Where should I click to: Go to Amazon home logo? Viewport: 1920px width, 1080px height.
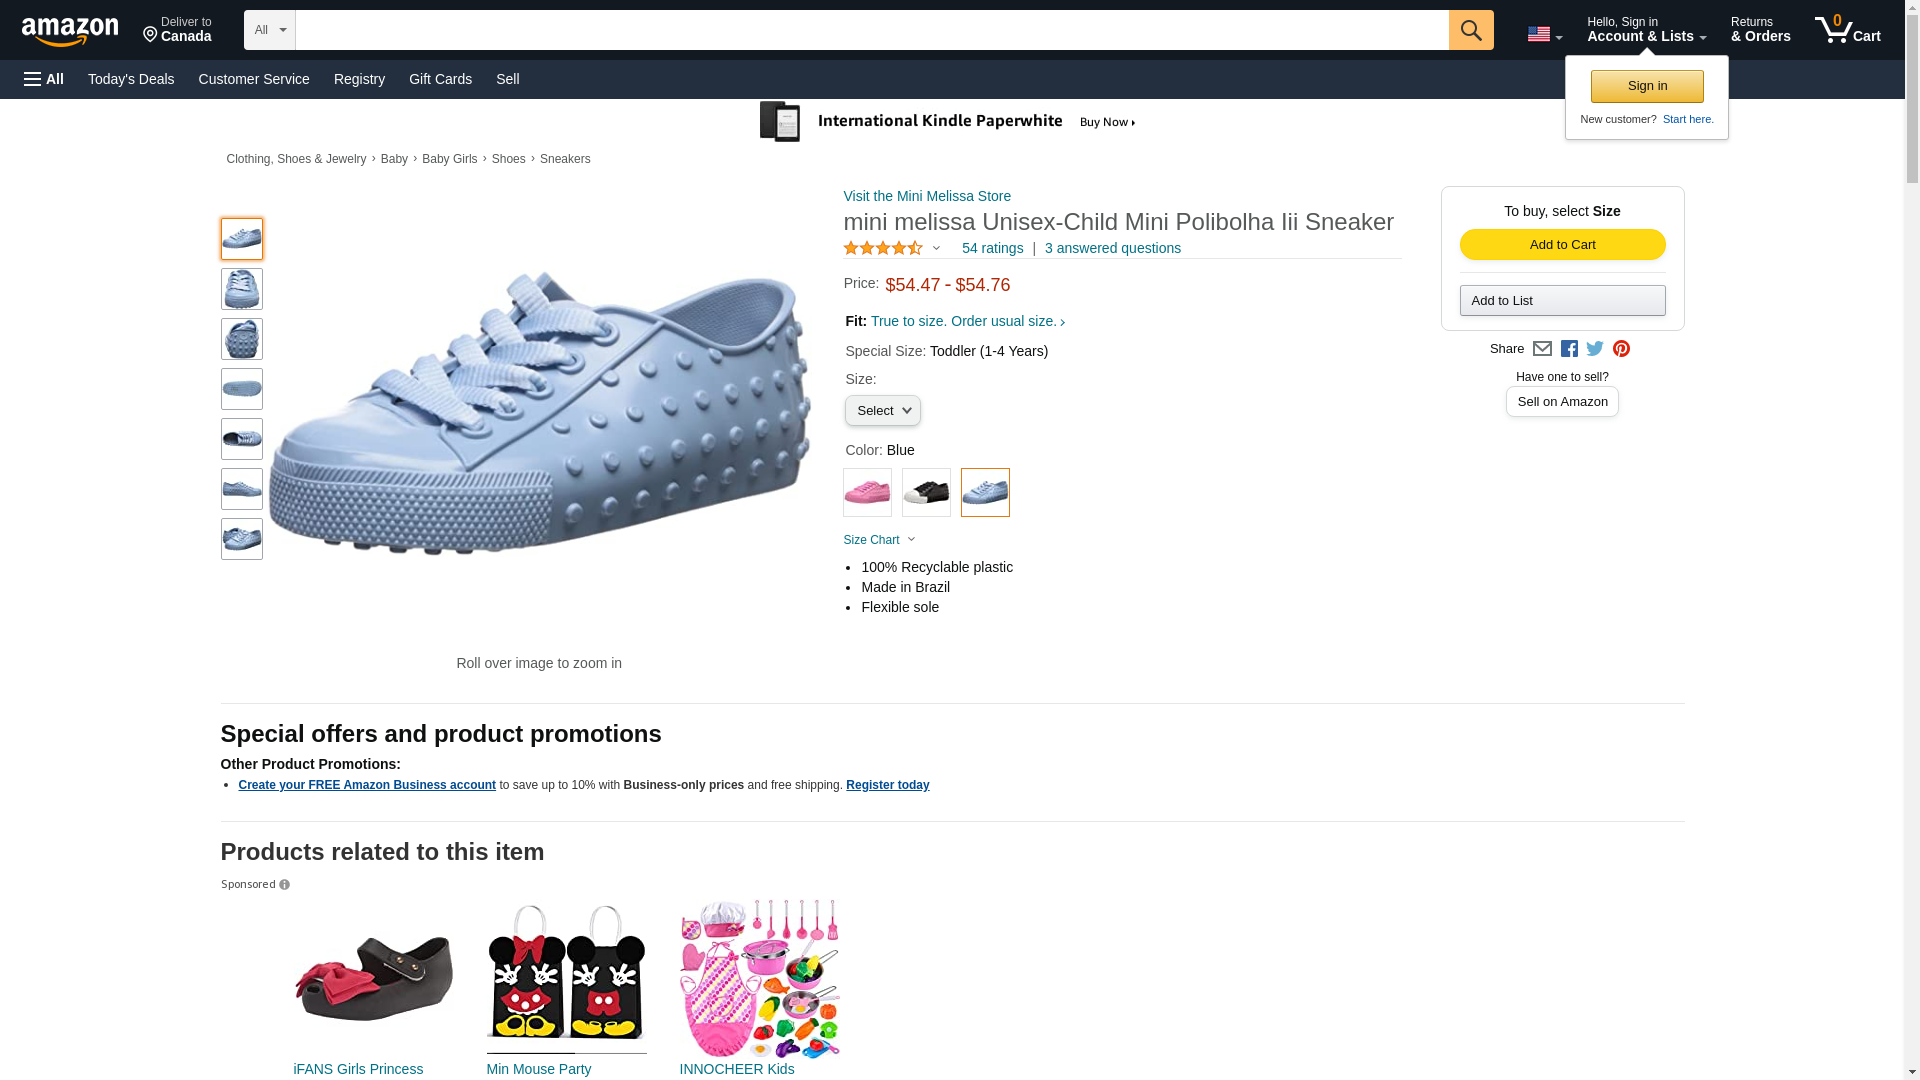[x=70, y=31]
